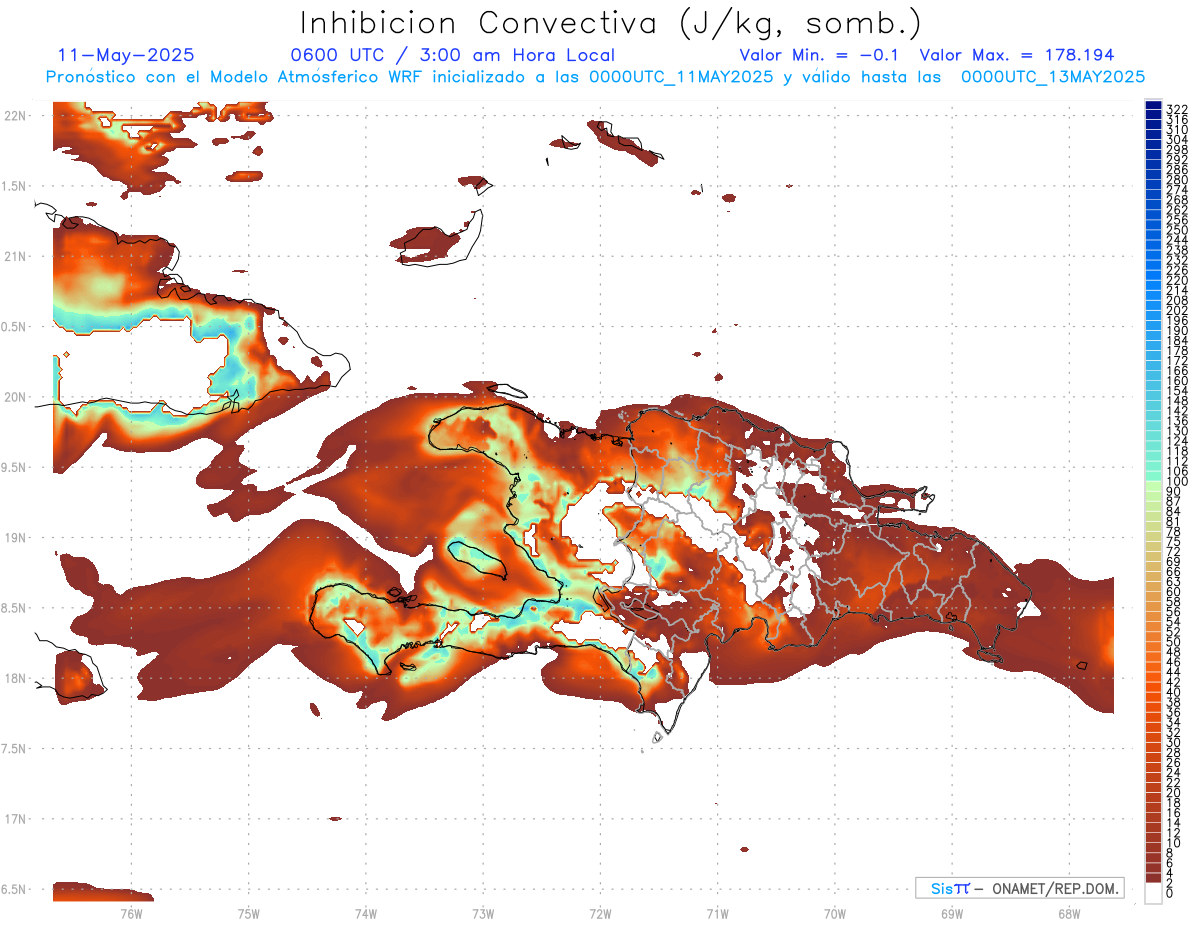Viewport: 1200px width, 927px height.
Task: Click the time text '0600 UTC / 3:00 am Hora Local'
Action: [452, 55]
